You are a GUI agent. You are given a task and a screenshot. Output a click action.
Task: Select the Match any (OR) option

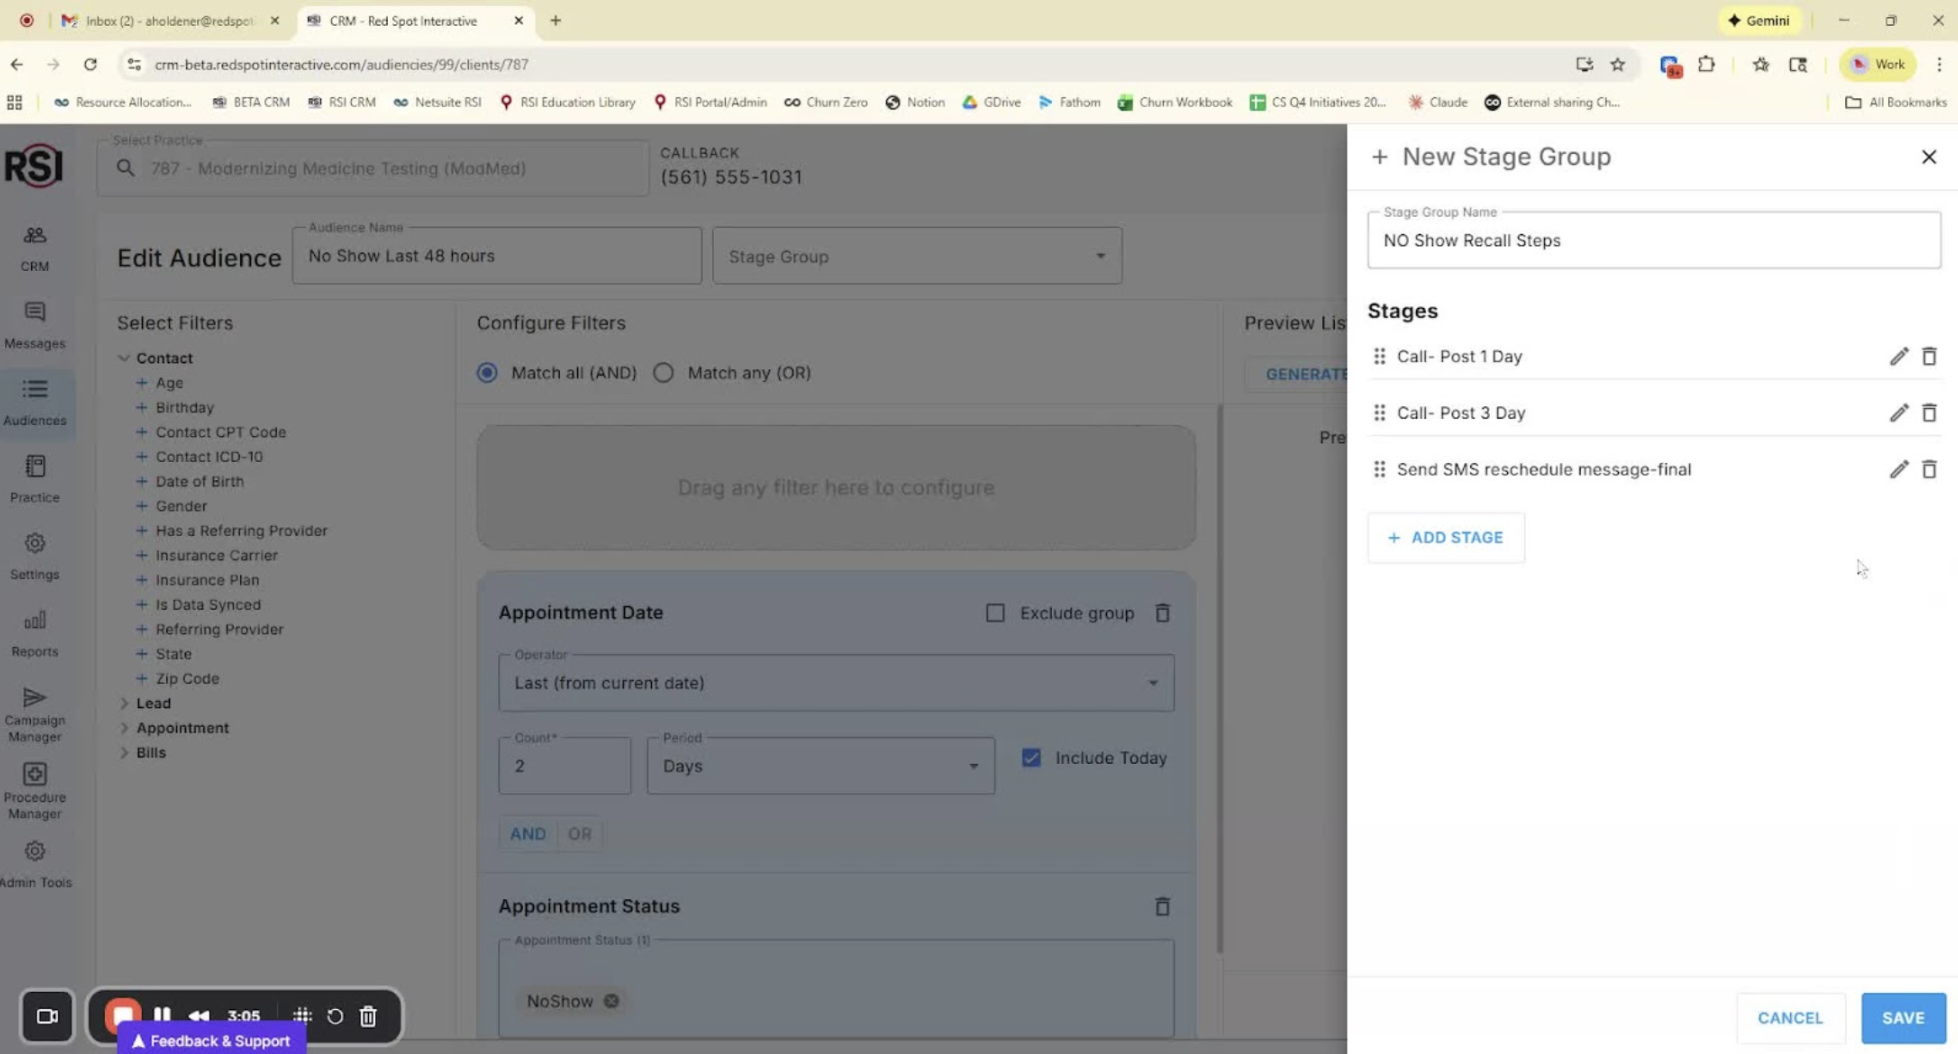pos(664,373)
